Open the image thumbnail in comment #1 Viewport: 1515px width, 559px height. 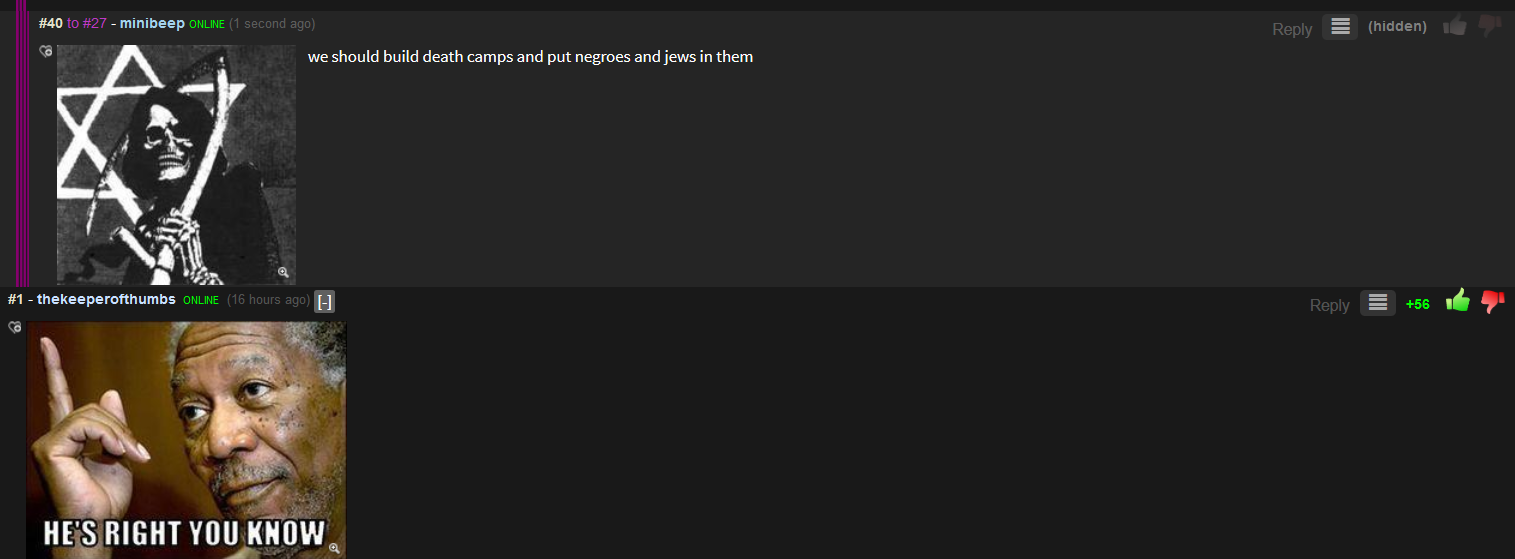[x=186, y=440]
